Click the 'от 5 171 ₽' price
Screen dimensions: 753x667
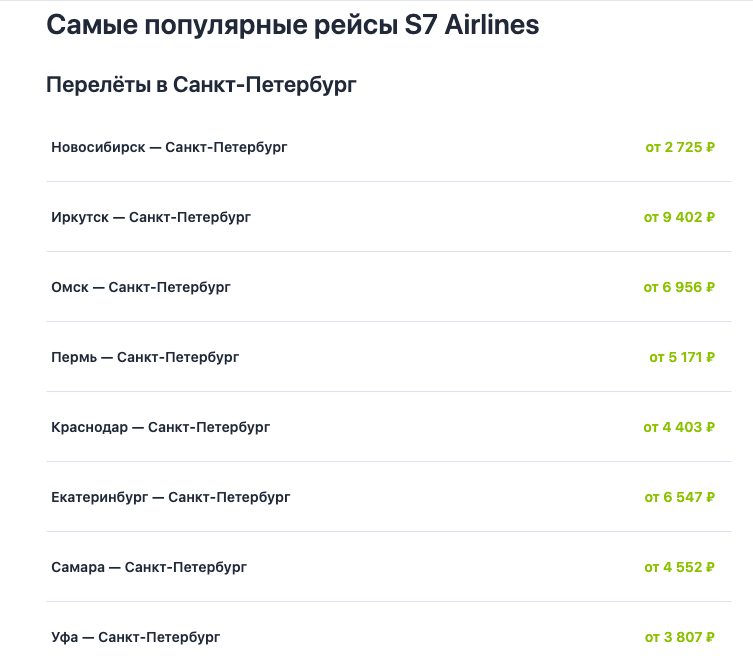682,357
